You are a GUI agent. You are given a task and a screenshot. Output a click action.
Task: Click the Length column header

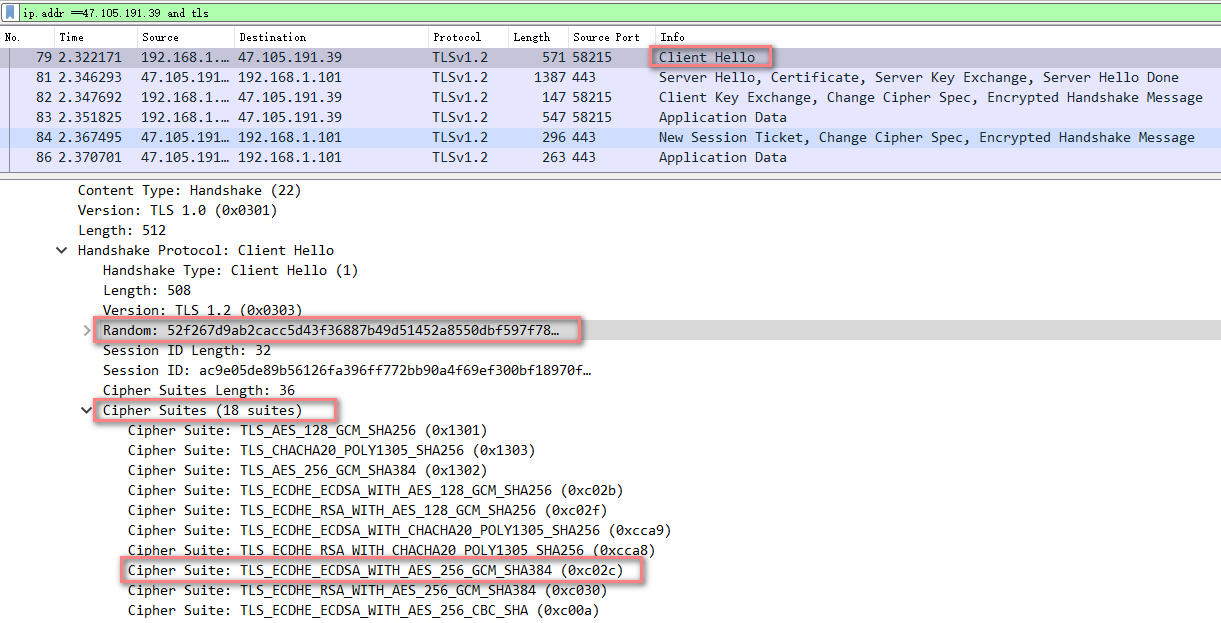pos(532,37)
